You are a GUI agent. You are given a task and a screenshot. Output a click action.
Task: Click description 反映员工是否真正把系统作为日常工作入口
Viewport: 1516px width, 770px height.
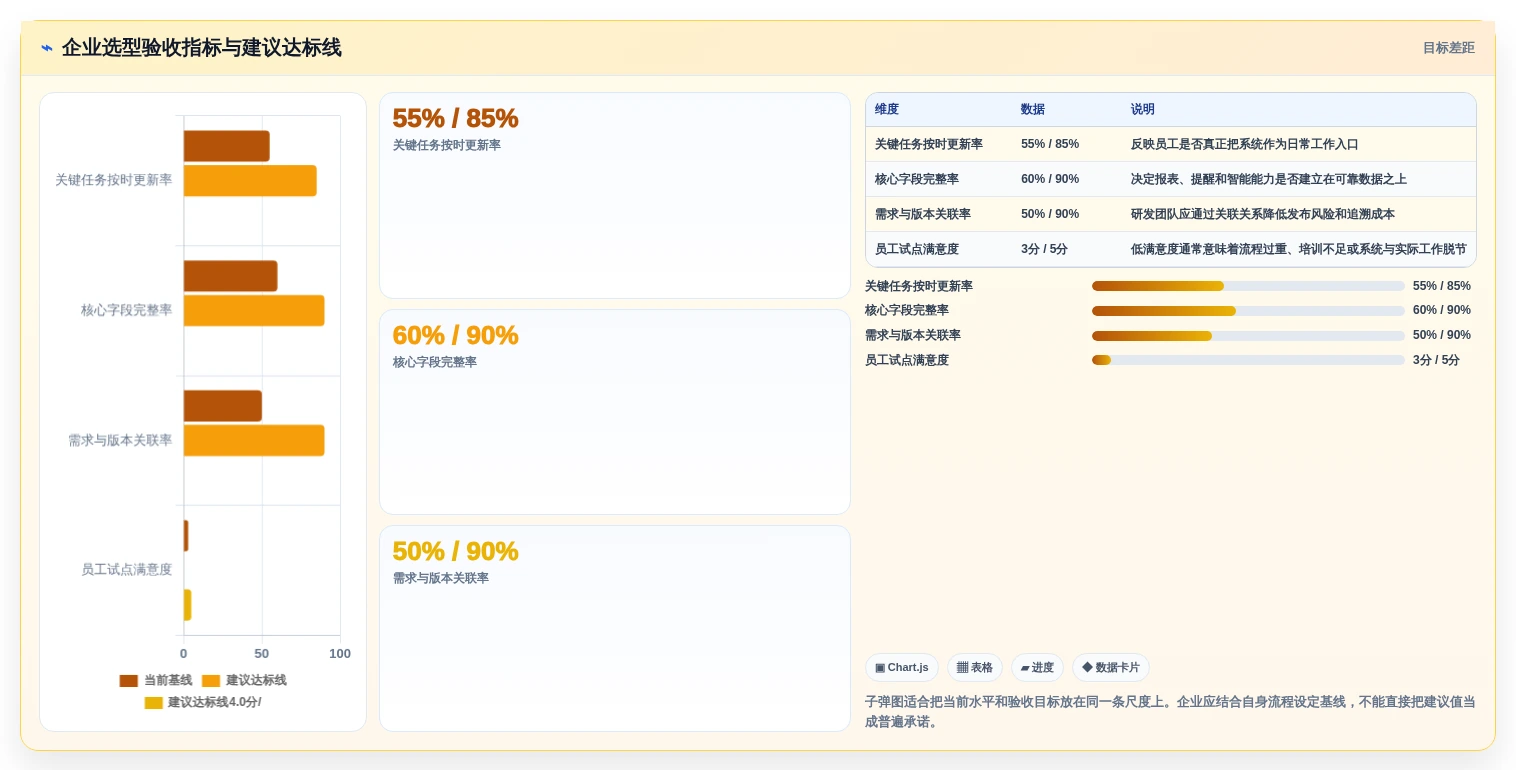1245,144
